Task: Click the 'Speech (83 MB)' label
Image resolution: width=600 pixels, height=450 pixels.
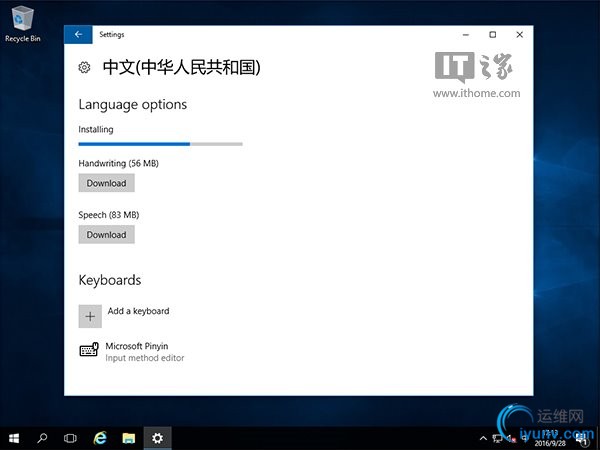Action: (109, 215)
